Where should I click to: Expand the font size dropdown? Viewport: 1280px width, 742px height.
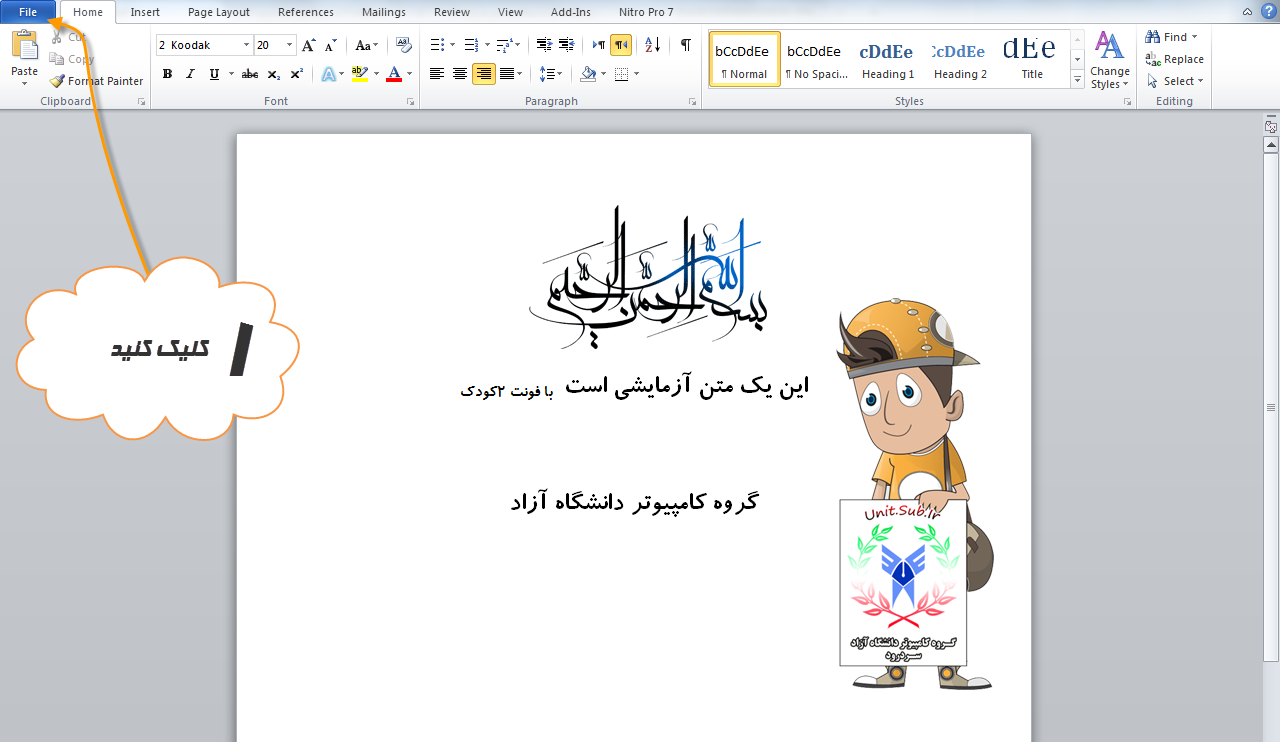tap(290, 45)
